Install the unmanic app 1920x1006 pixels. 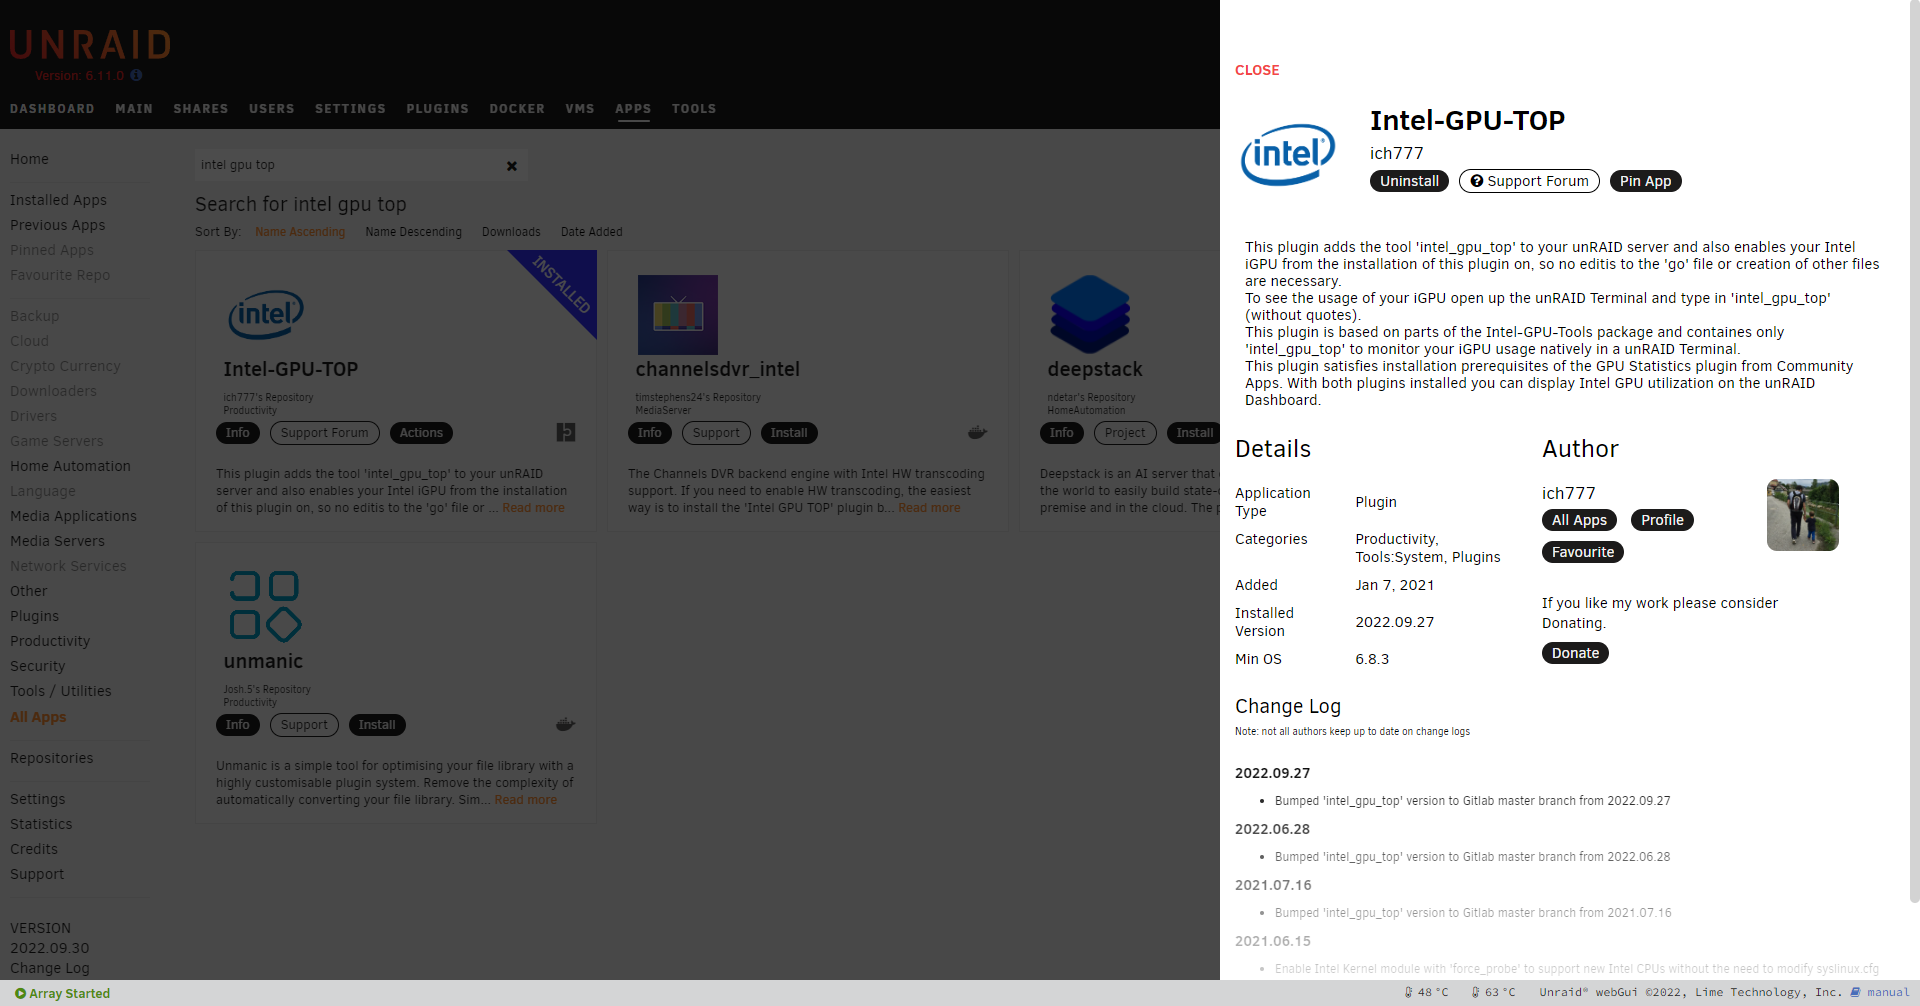click(377, 725)
